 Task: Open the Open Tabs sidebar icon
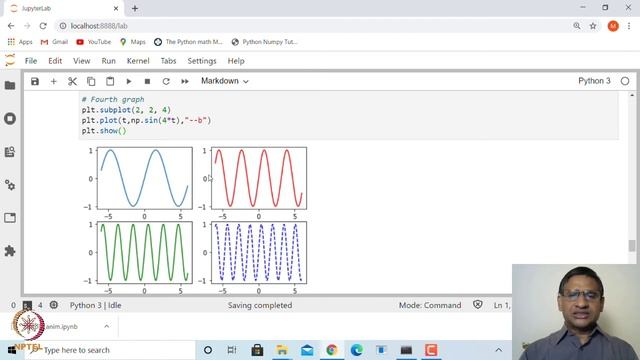tap(10, 218)
